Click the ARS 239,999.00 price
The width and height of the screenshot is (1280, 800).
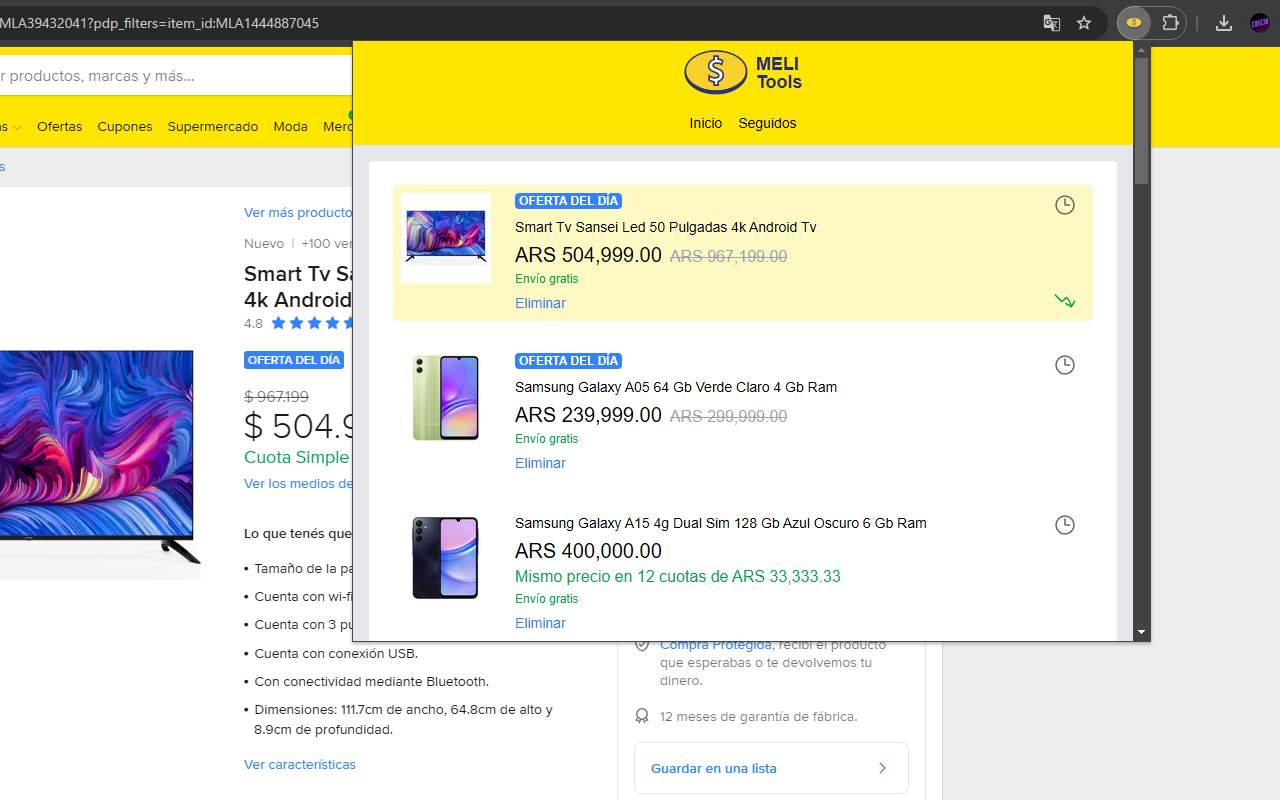click(x=588, y=415)
